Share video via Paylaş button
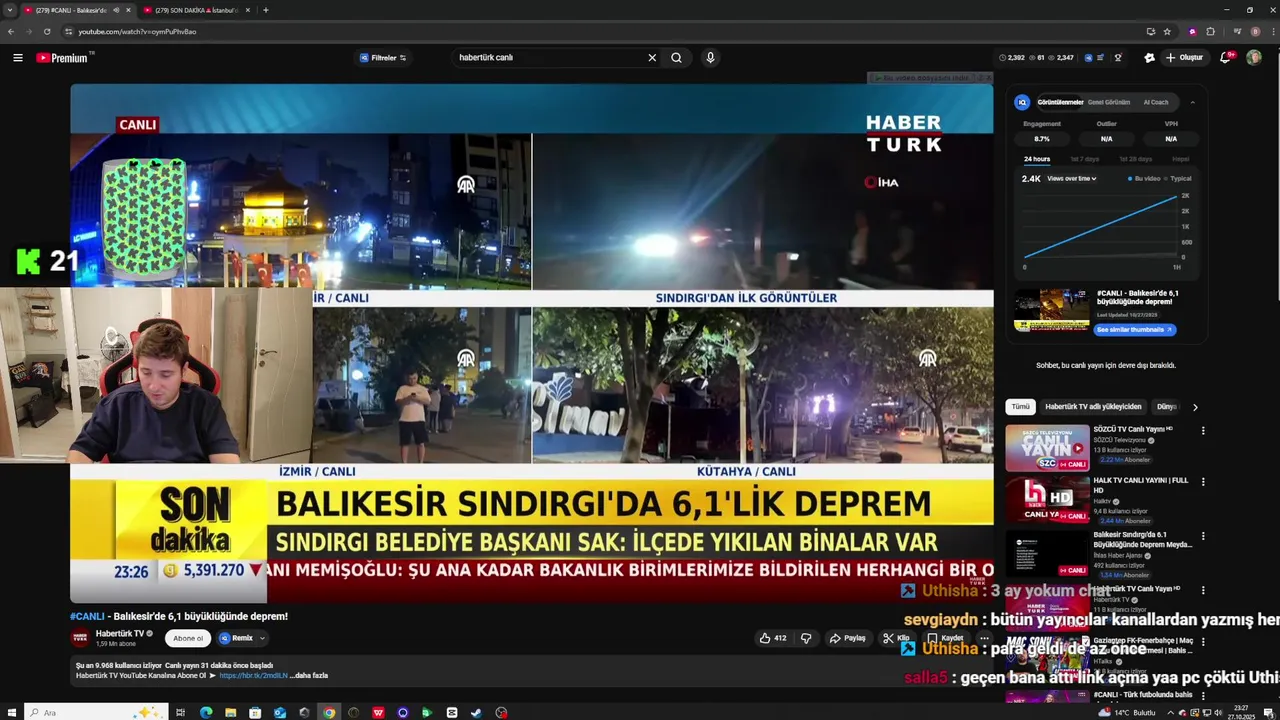Screen dimensions: 1280x720 (847, 638)
